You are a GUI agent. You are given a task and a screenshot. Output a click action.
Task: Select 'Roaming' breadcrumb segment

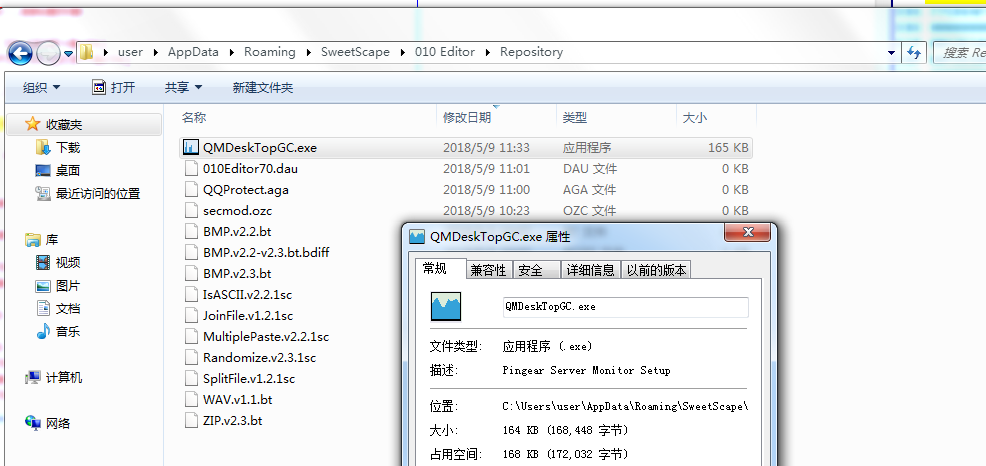pos(270,52)
